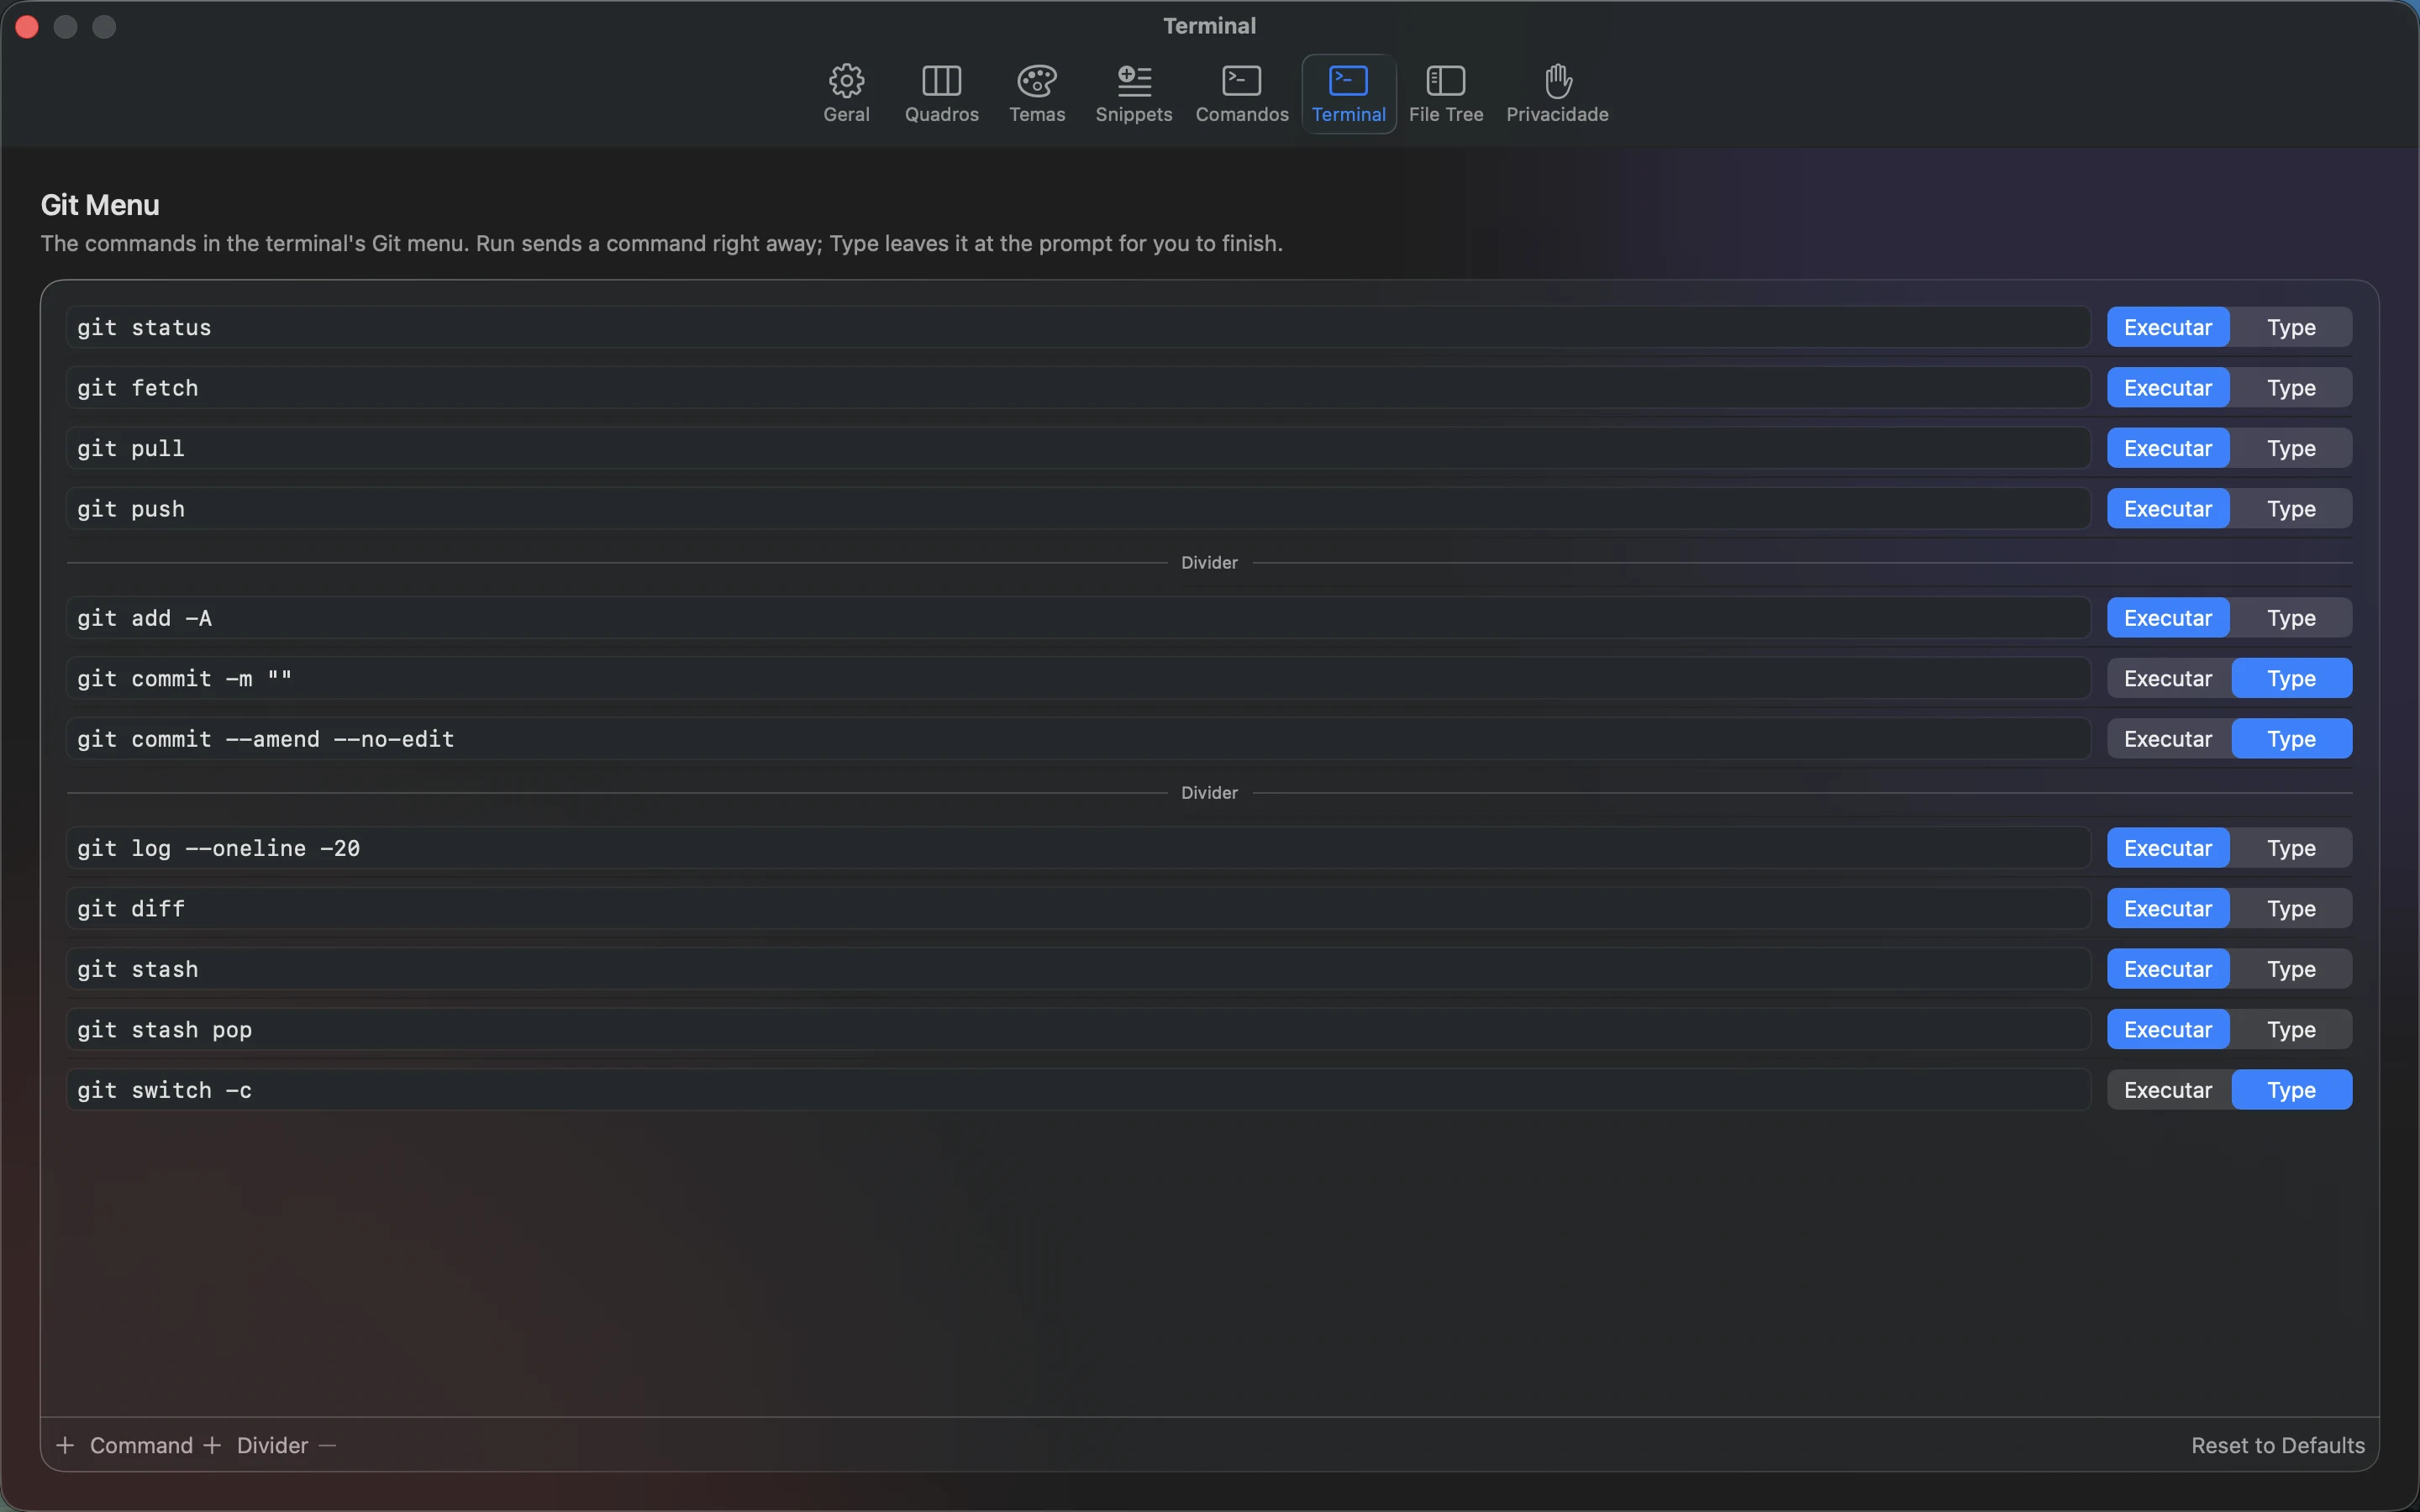The image size is (2420, 1512).
Task: Edit the git commit -m "" command field
Action: [x=1078, y=678]
